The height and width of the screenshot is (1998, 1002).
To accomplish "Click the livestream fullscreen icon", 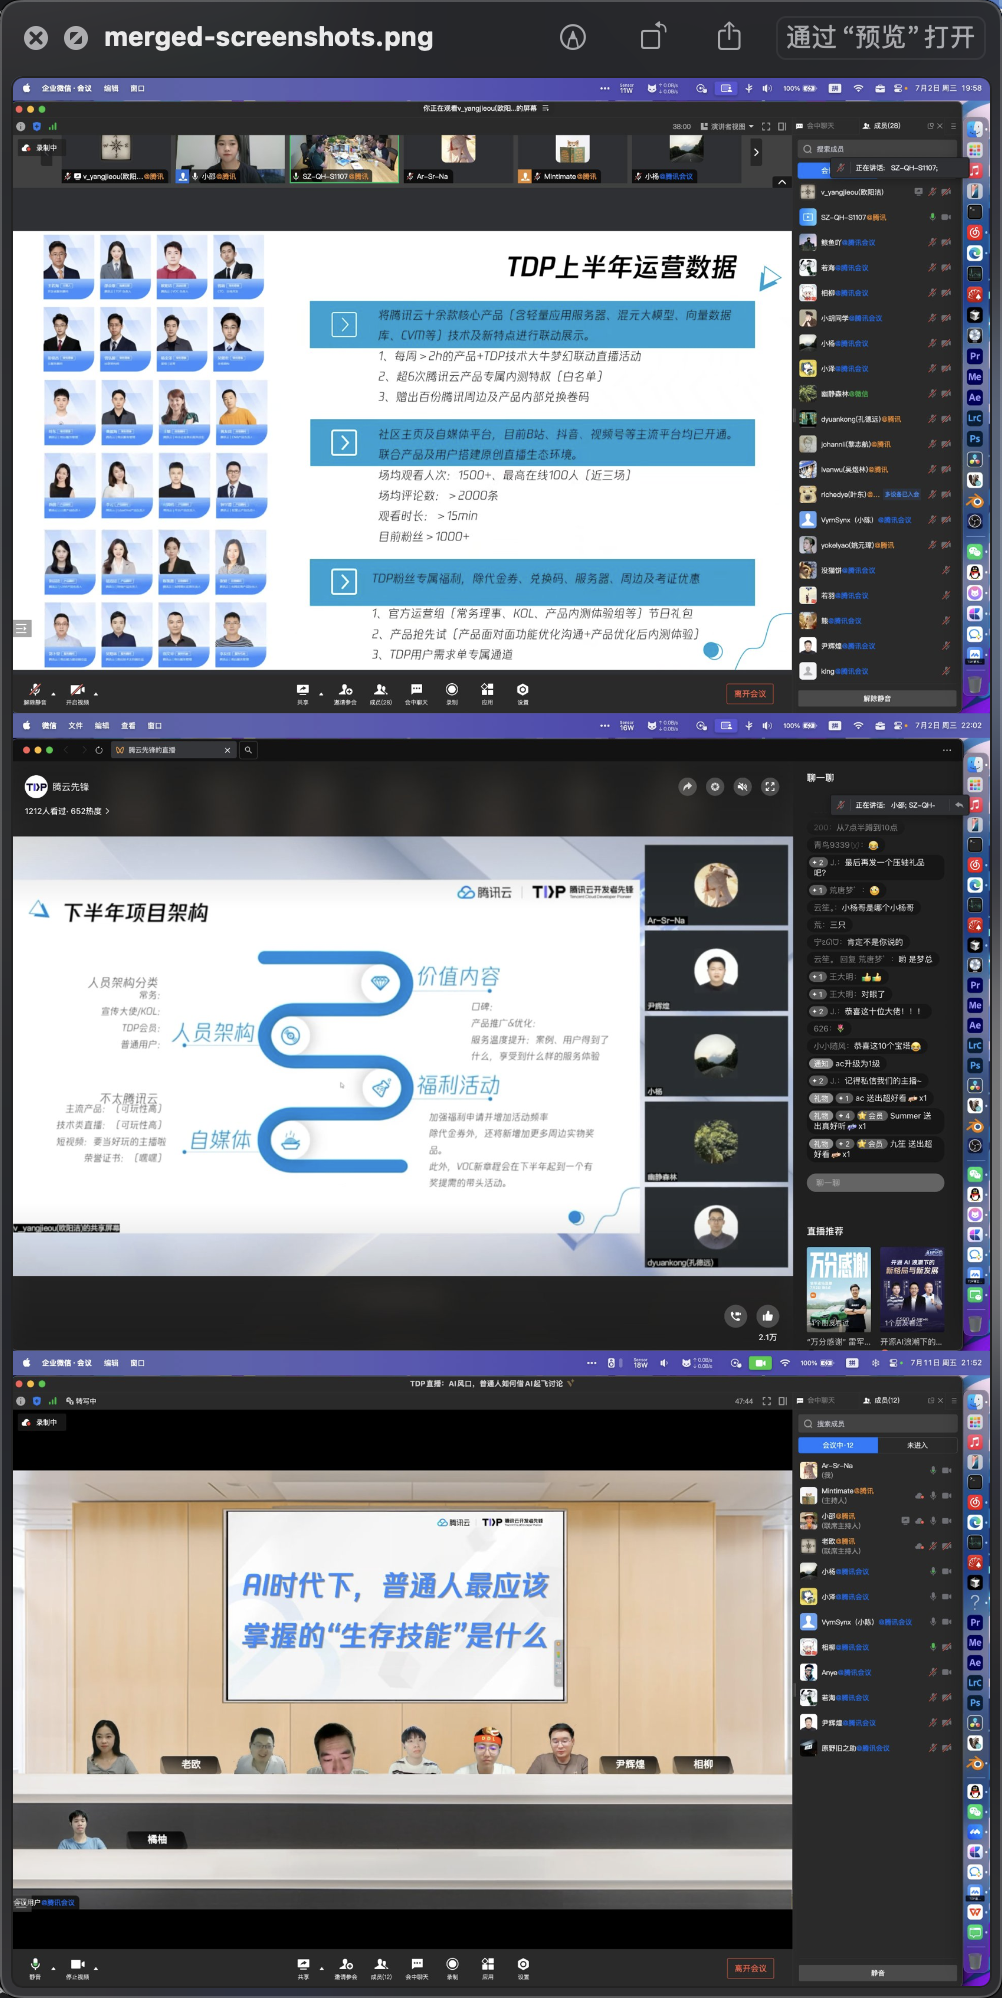I will (x=770, y=787).
